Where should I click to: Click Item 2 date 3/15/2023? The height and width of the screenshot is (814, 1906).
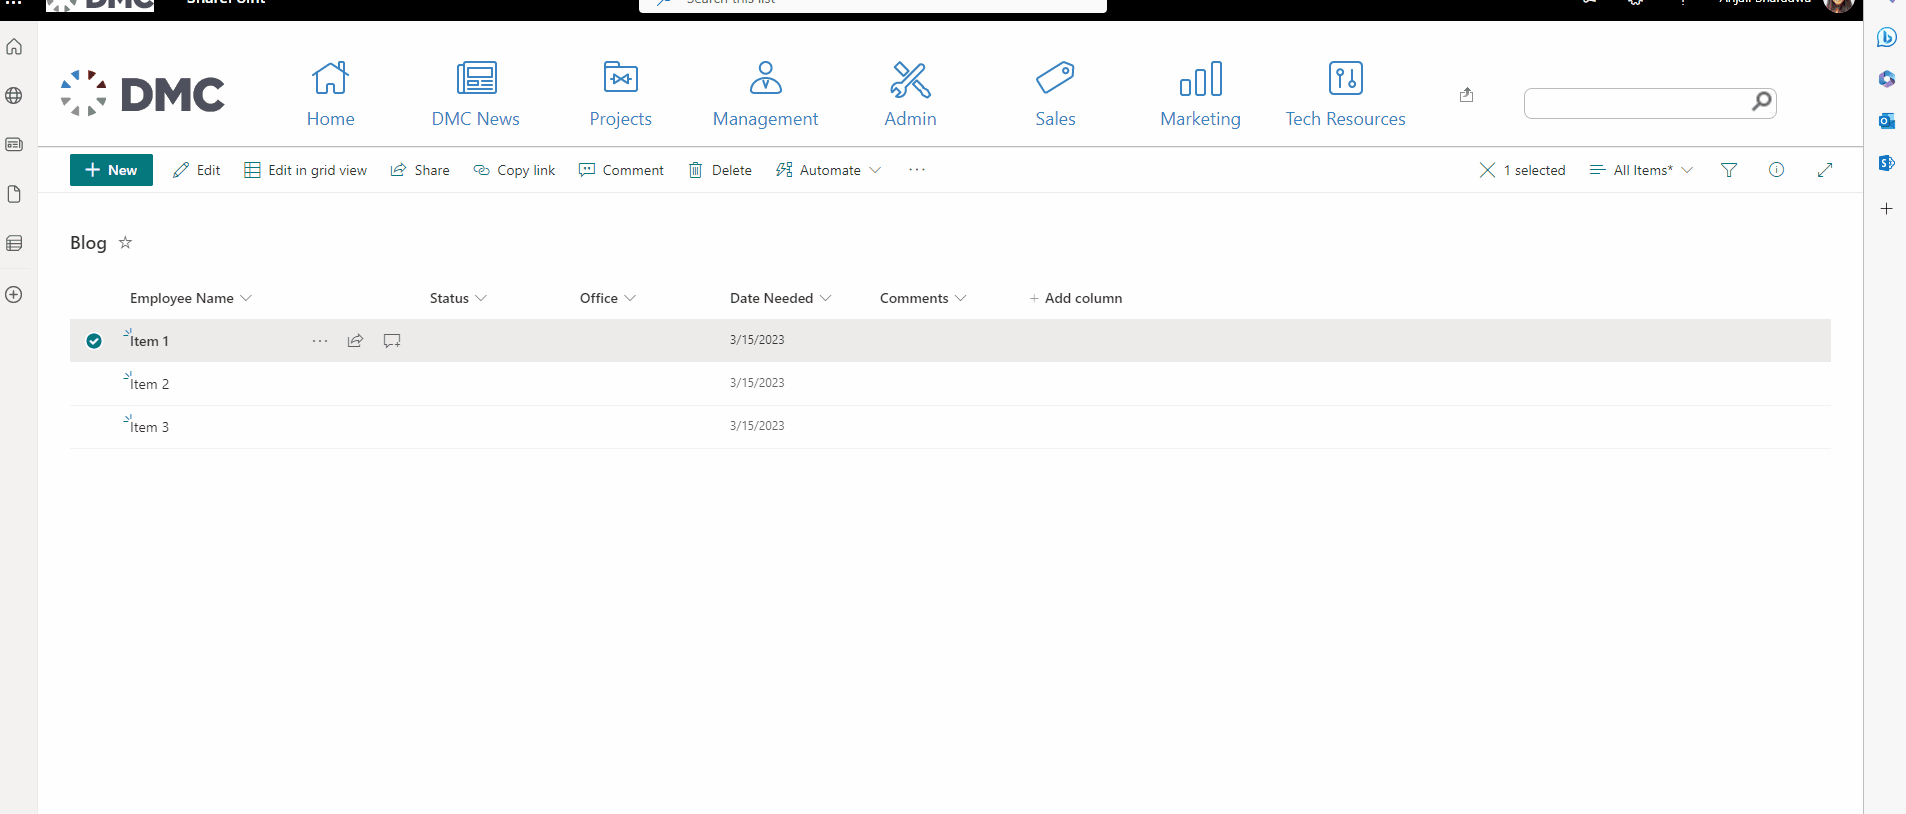[x=757, y=383]
